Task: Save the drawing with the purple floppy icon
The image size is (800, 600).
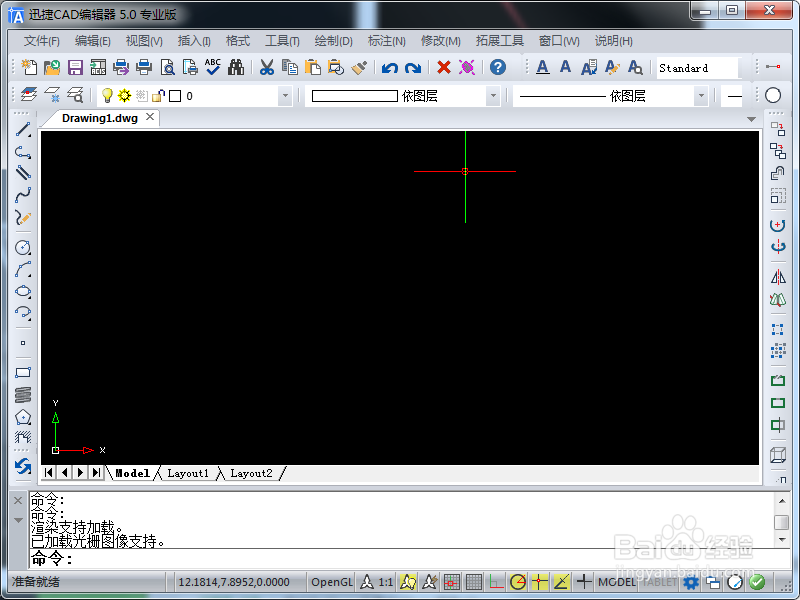Action: tap(76, 67)
